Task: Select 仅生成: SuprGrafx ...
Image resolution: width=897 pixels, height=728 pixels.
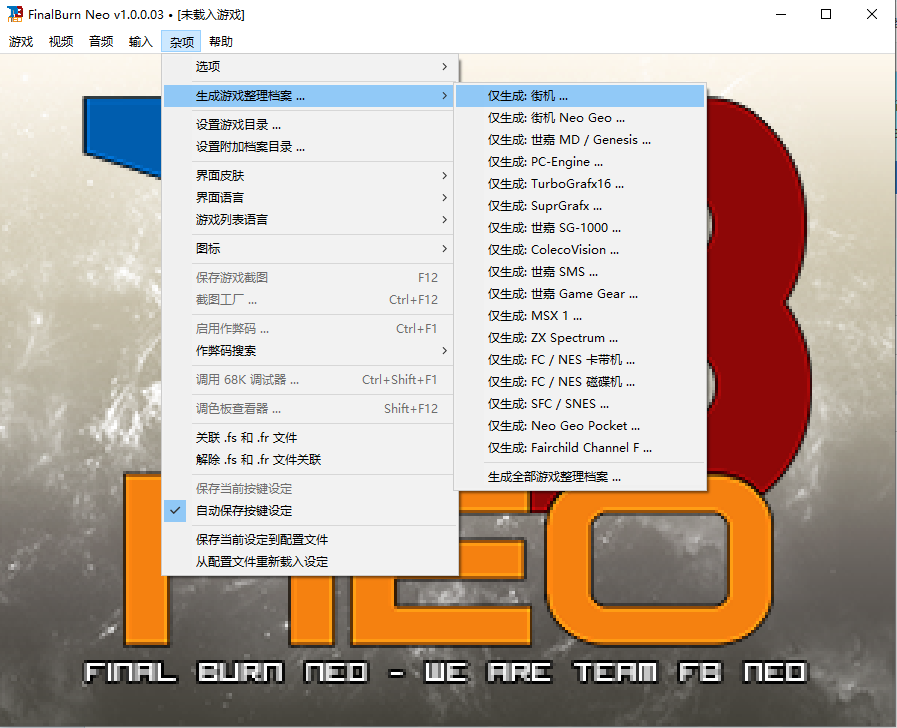Action: point(580,206)
